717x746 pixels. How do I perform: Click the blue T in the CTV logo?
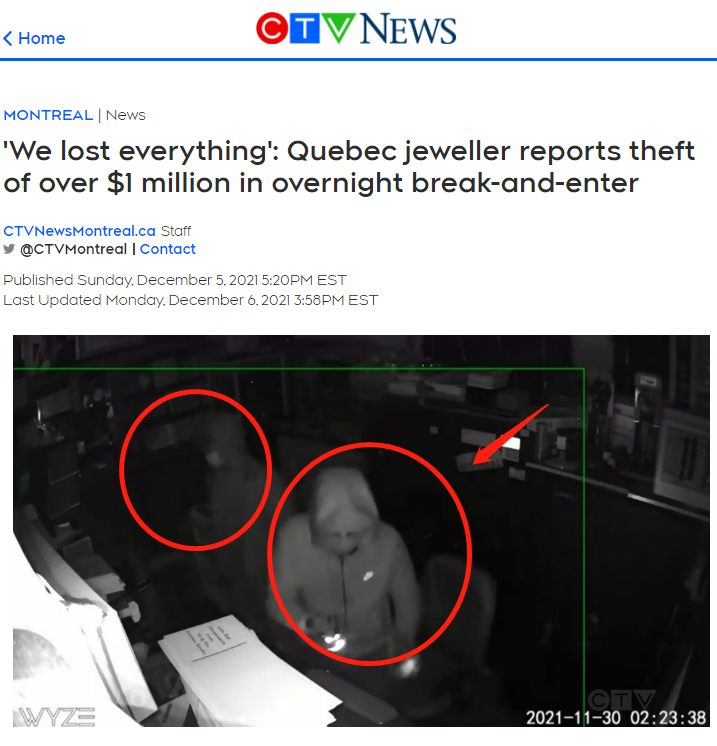point(304,29)
